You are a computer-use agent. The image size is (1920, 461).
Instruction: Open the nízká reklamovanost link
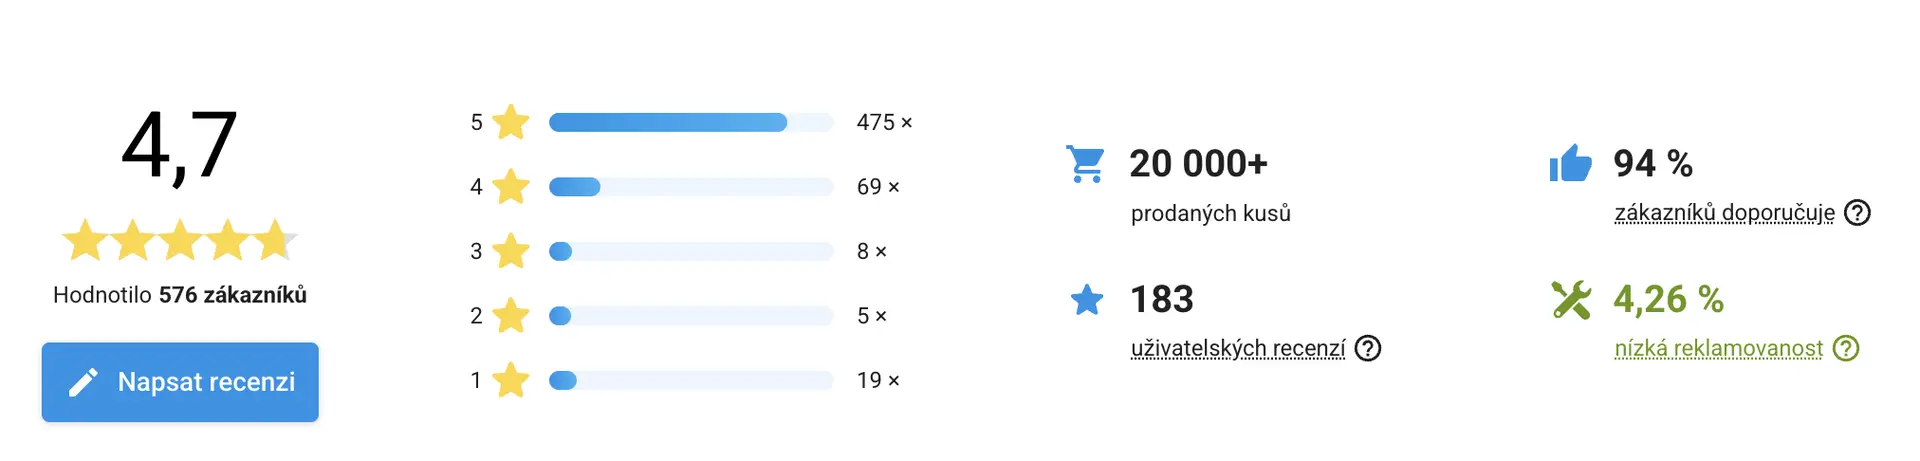point(1718,348)
